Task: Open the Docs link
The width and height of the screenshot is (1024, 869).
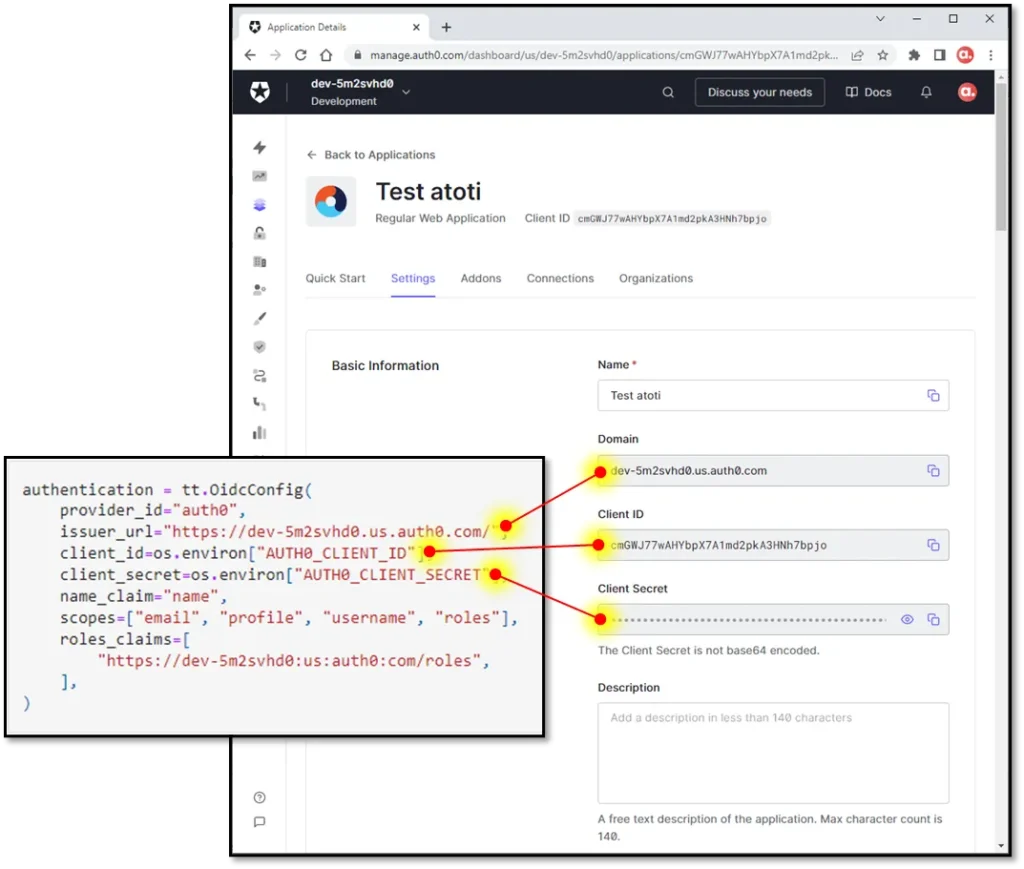Action: 869,92
